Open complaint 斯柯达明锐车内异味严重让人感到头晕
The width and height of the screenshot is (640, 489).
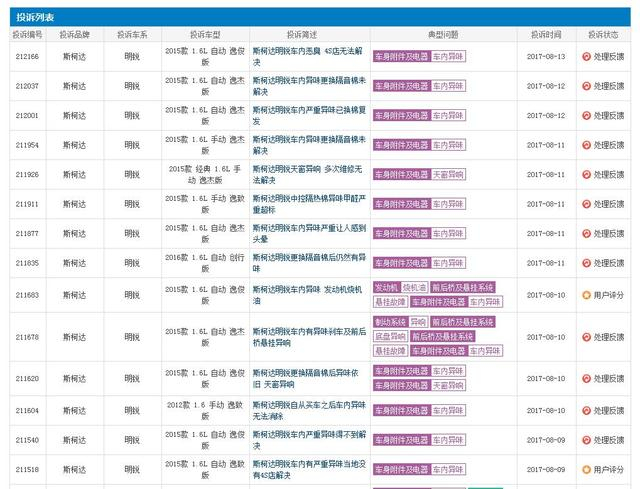(309, 233)
